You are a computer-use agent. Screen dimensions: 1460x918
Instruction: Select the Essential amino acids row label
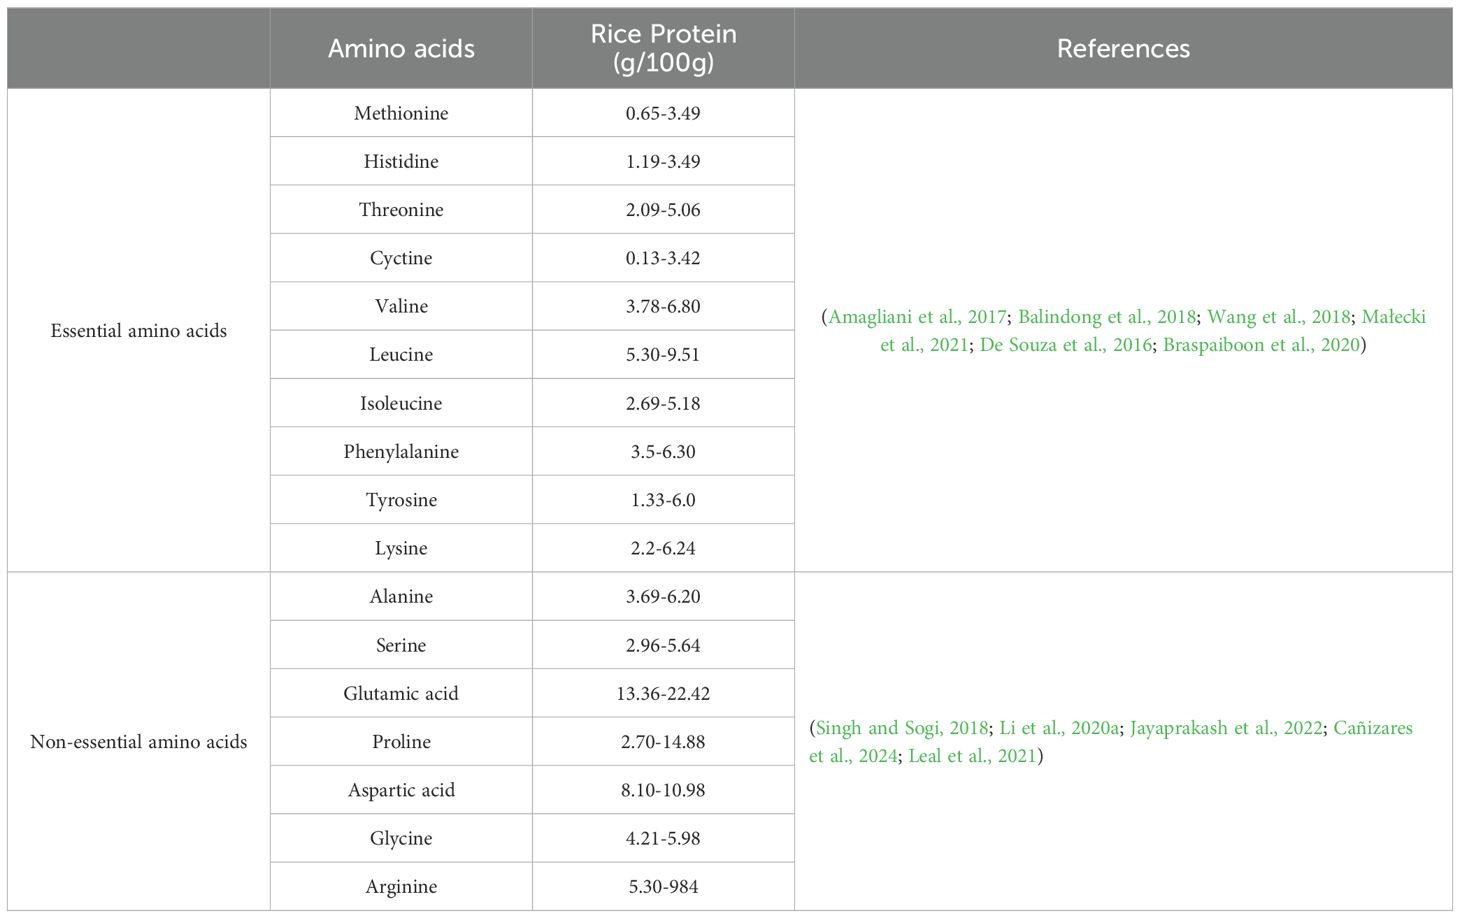pos(139,331)
